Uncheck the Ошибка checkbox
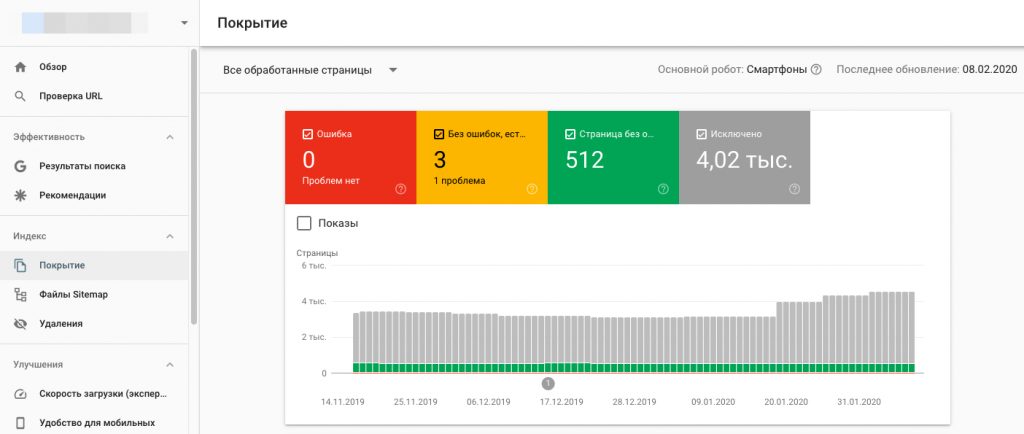This screenshot has height=434, width=1024. tap(308, 134)
